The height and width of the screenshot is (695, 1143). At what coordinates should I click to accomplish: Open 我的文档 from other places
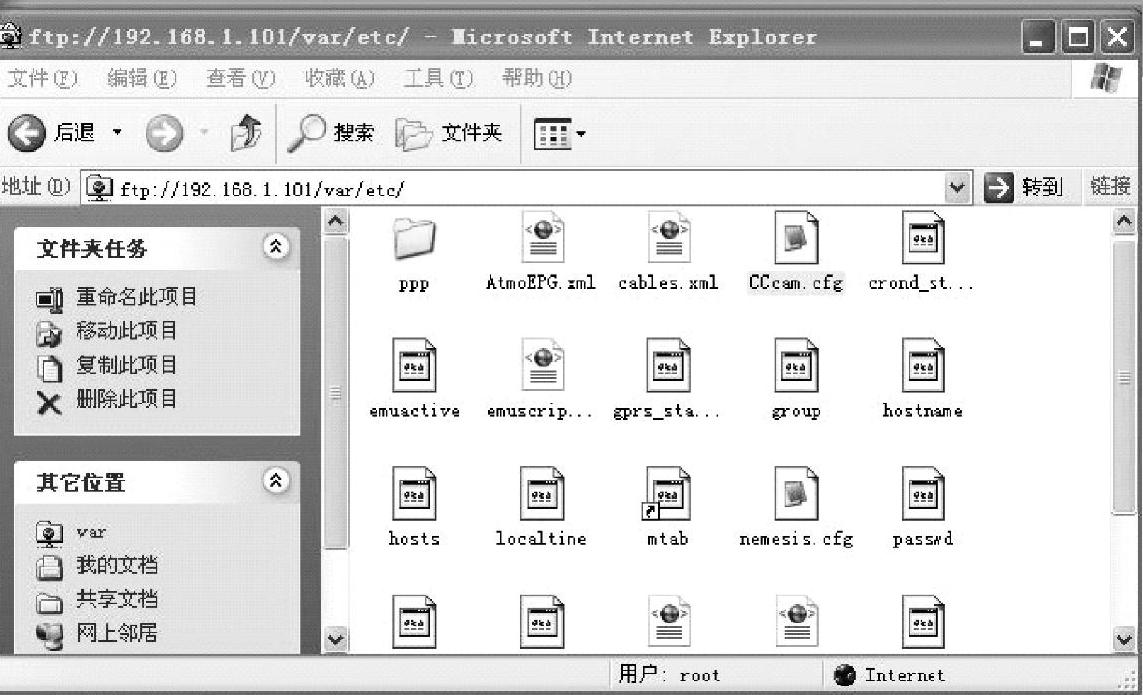click(97, 565)
